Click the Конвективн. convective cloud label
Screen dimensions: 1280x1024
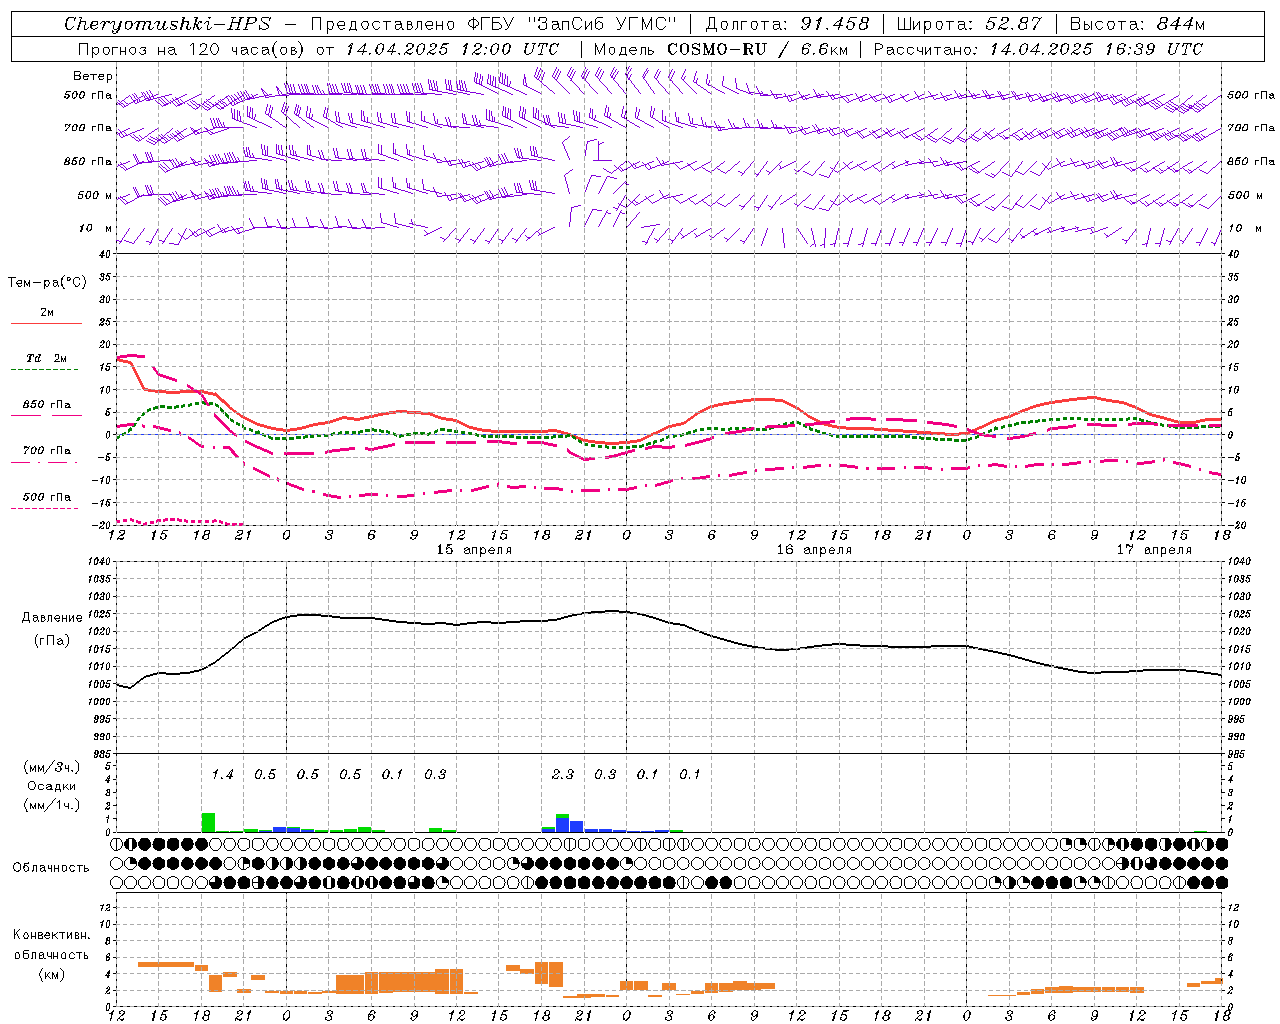coord(51,935)
